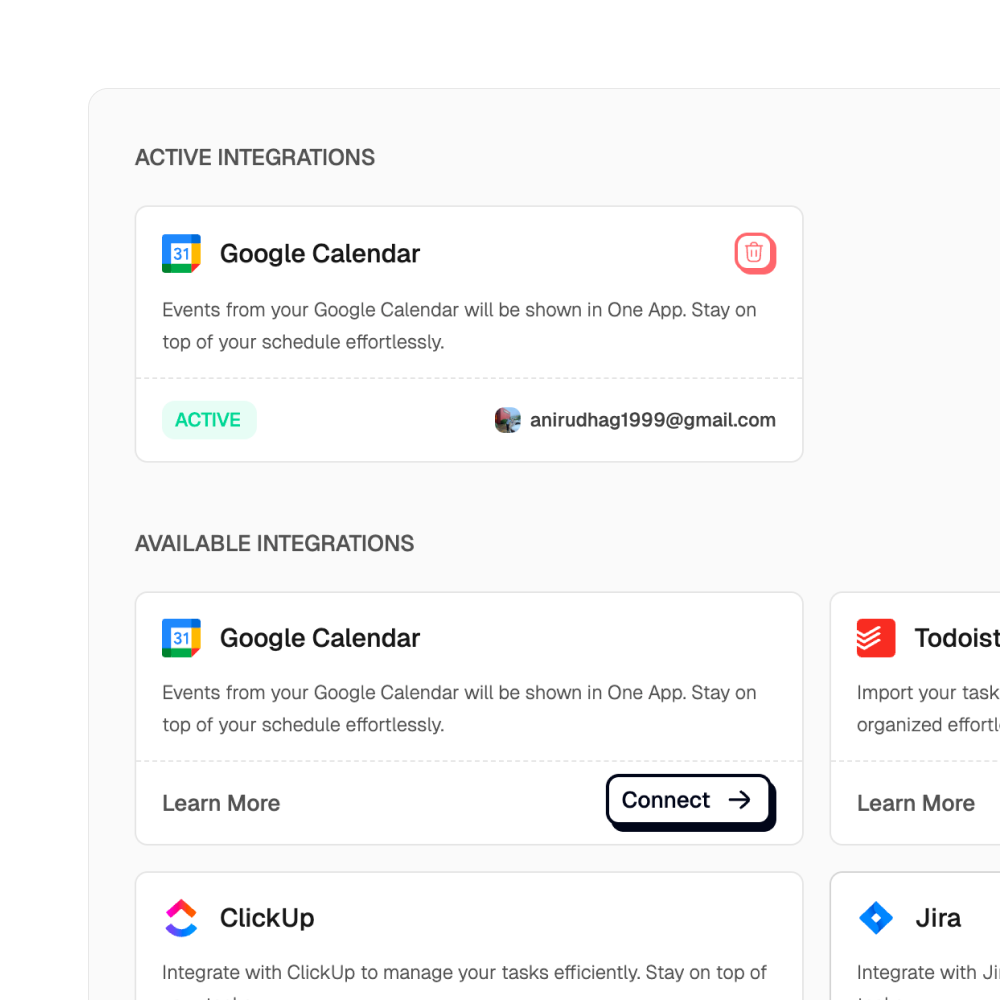This screenshot has width=1000, height=1000.
Task: Click the ClickUp logo icon
Action: tap(181, 918)
